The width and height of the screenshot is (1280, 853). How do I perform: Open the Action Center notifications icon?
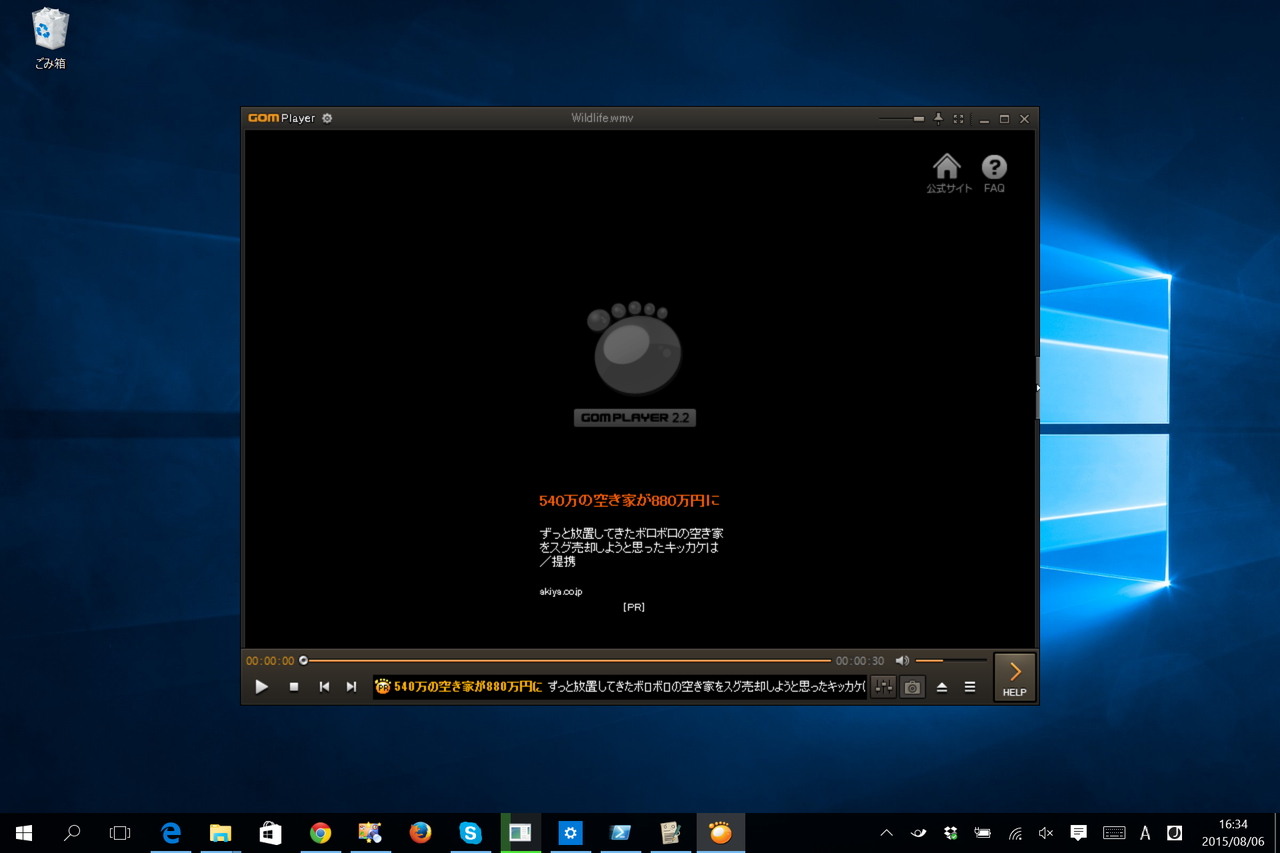[1078, 833]
